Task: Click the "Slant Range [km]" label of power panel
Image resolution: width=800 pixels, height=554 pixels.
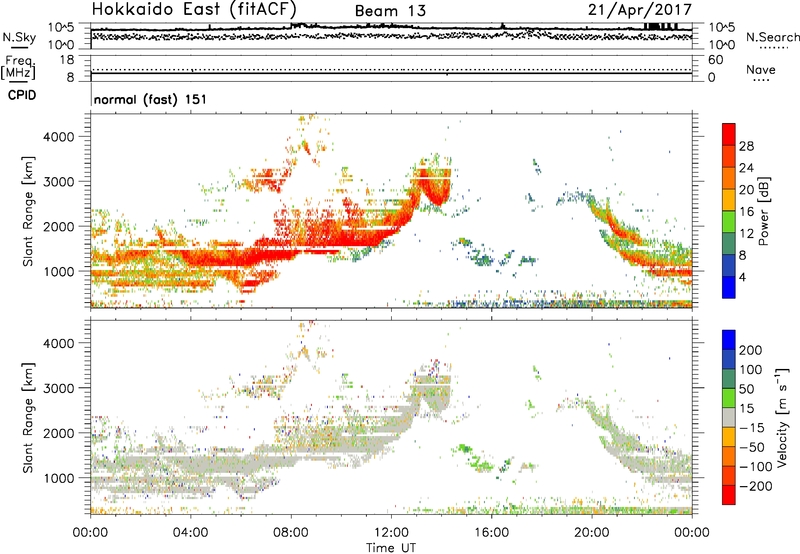Action: click(x=27, y=211)
